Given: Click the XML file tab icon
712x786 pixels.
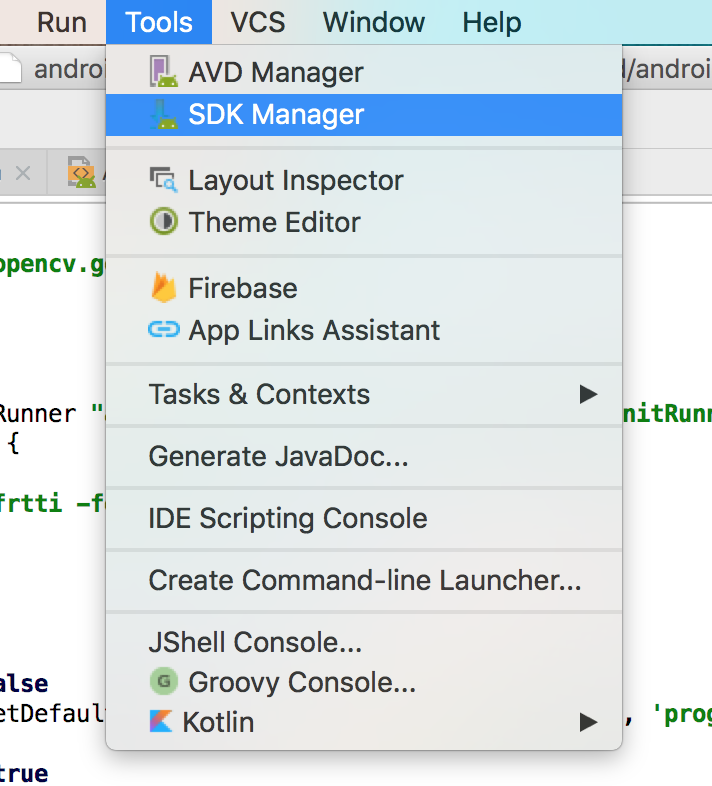Looking at the screenshot, I should (x=82, y=172).
